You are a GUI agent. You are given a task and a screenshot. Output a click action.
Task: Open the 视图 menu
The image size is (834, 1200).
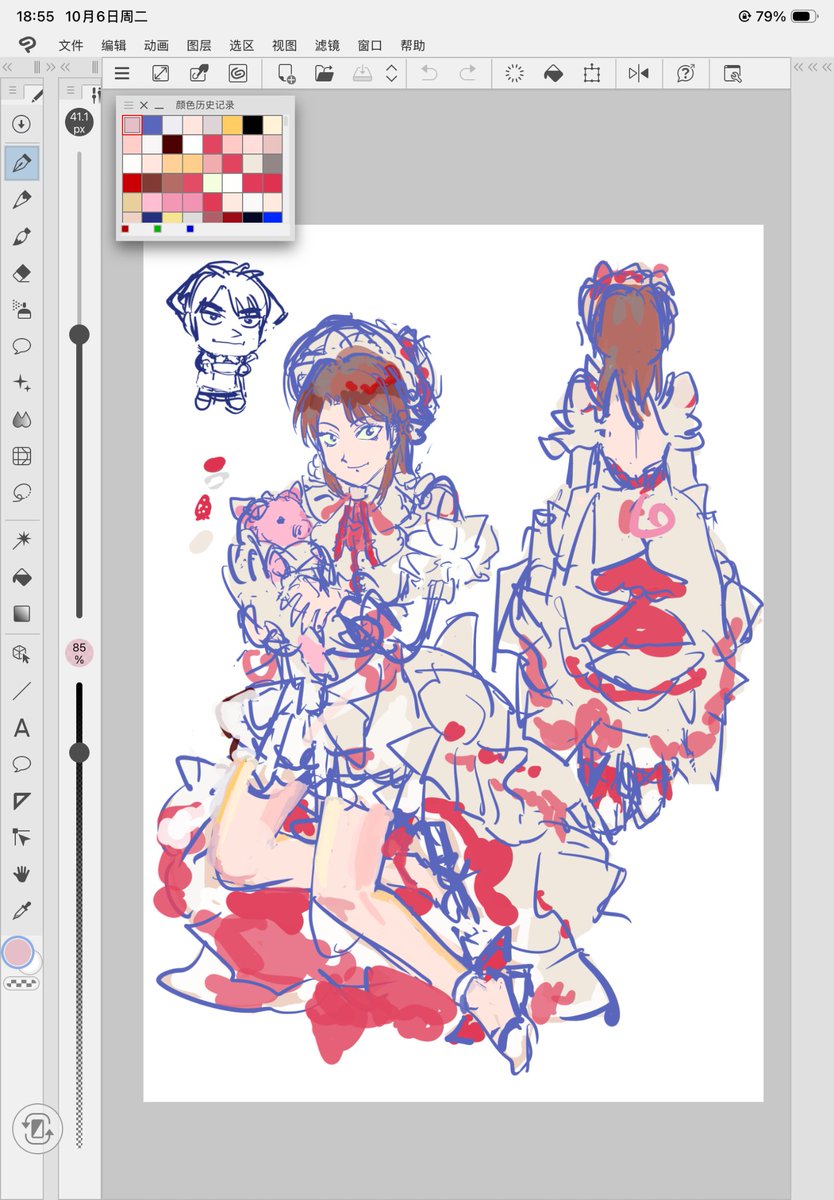click(x=285, y=45)
